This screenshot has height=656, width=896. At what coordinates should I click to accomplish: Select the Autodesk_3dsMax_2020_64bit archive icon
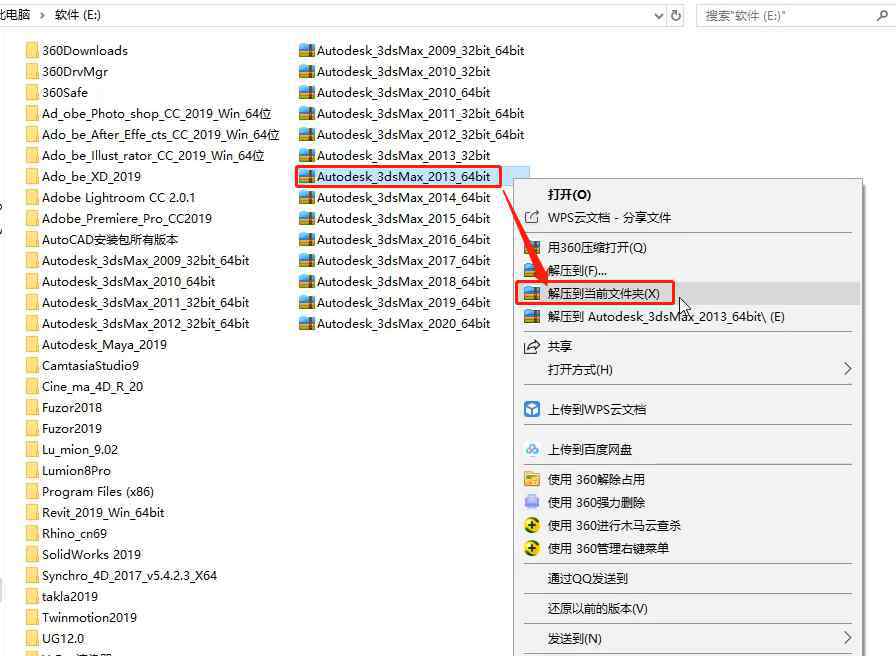(x=307, y=323)
